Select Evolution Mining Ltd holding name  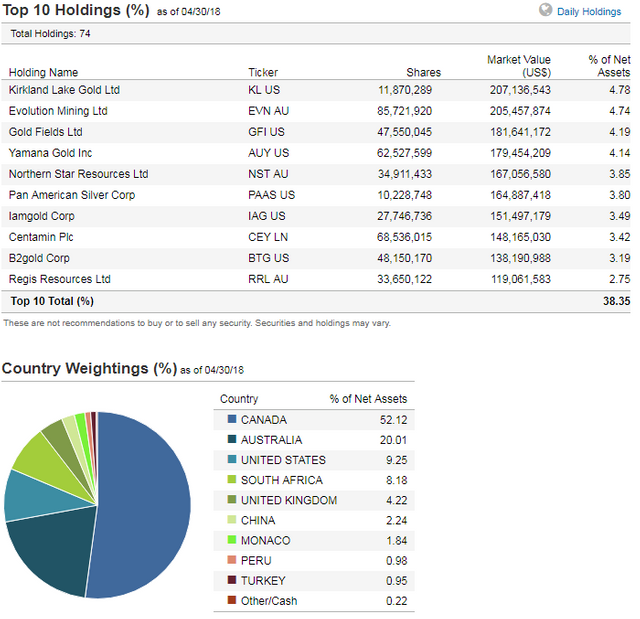[58, 111]
